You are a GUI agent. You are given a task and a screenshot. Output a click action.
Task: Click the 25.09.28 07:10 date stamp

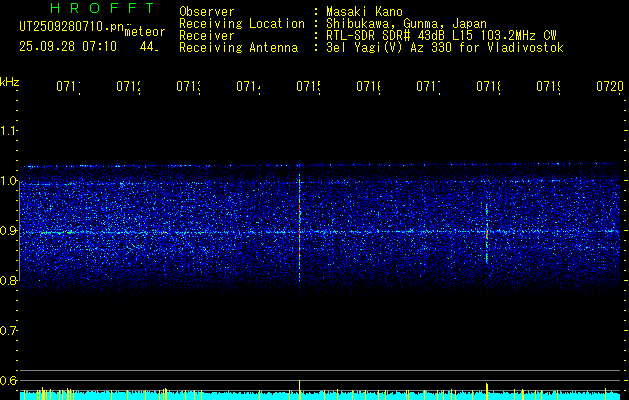(68, 47)
